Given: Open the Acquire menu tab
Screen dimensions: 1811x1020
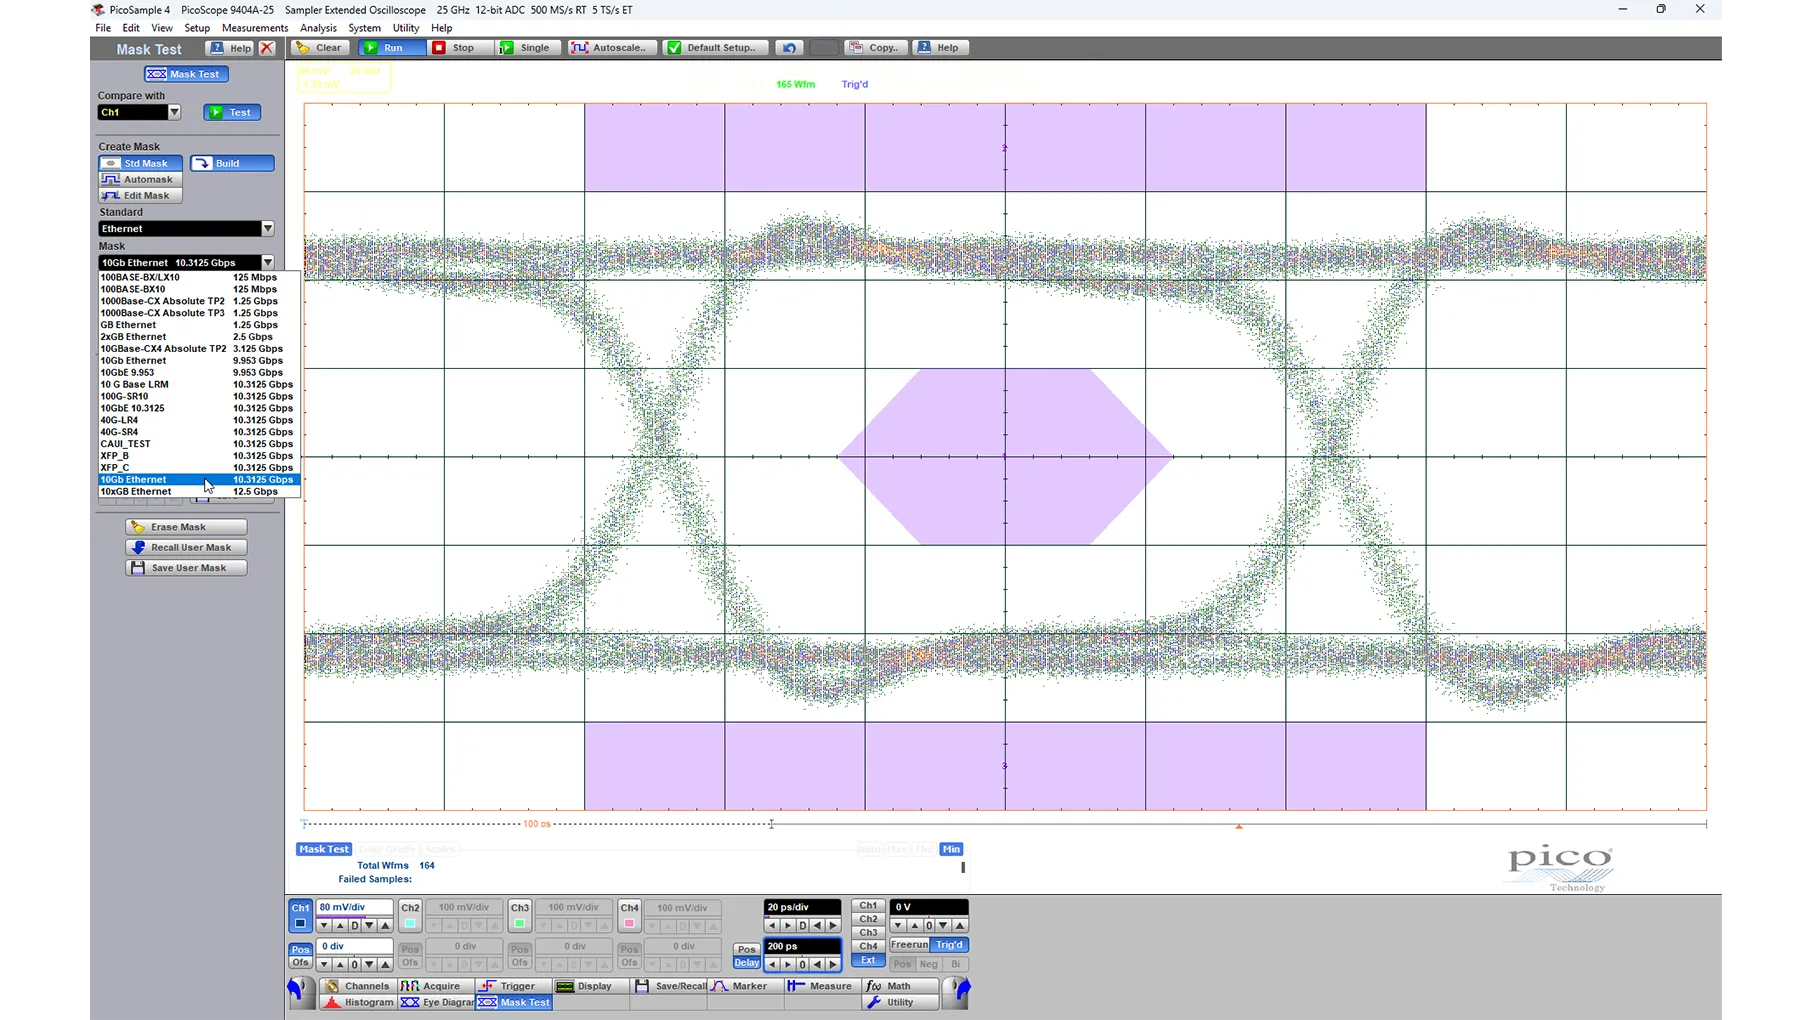Looking at the screenshot, I should [x=434, y=986].
